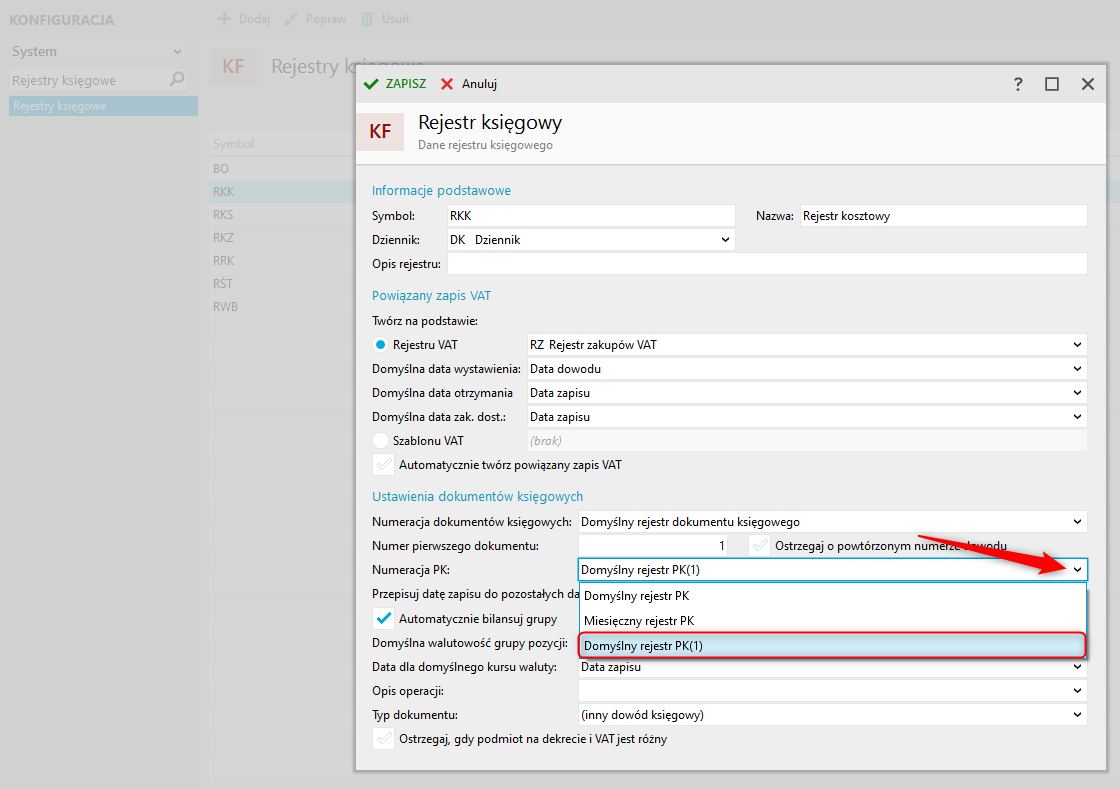Screen dimensions: 1120x789
Task: Select the BO row in the list
Action: click(282, 169)
